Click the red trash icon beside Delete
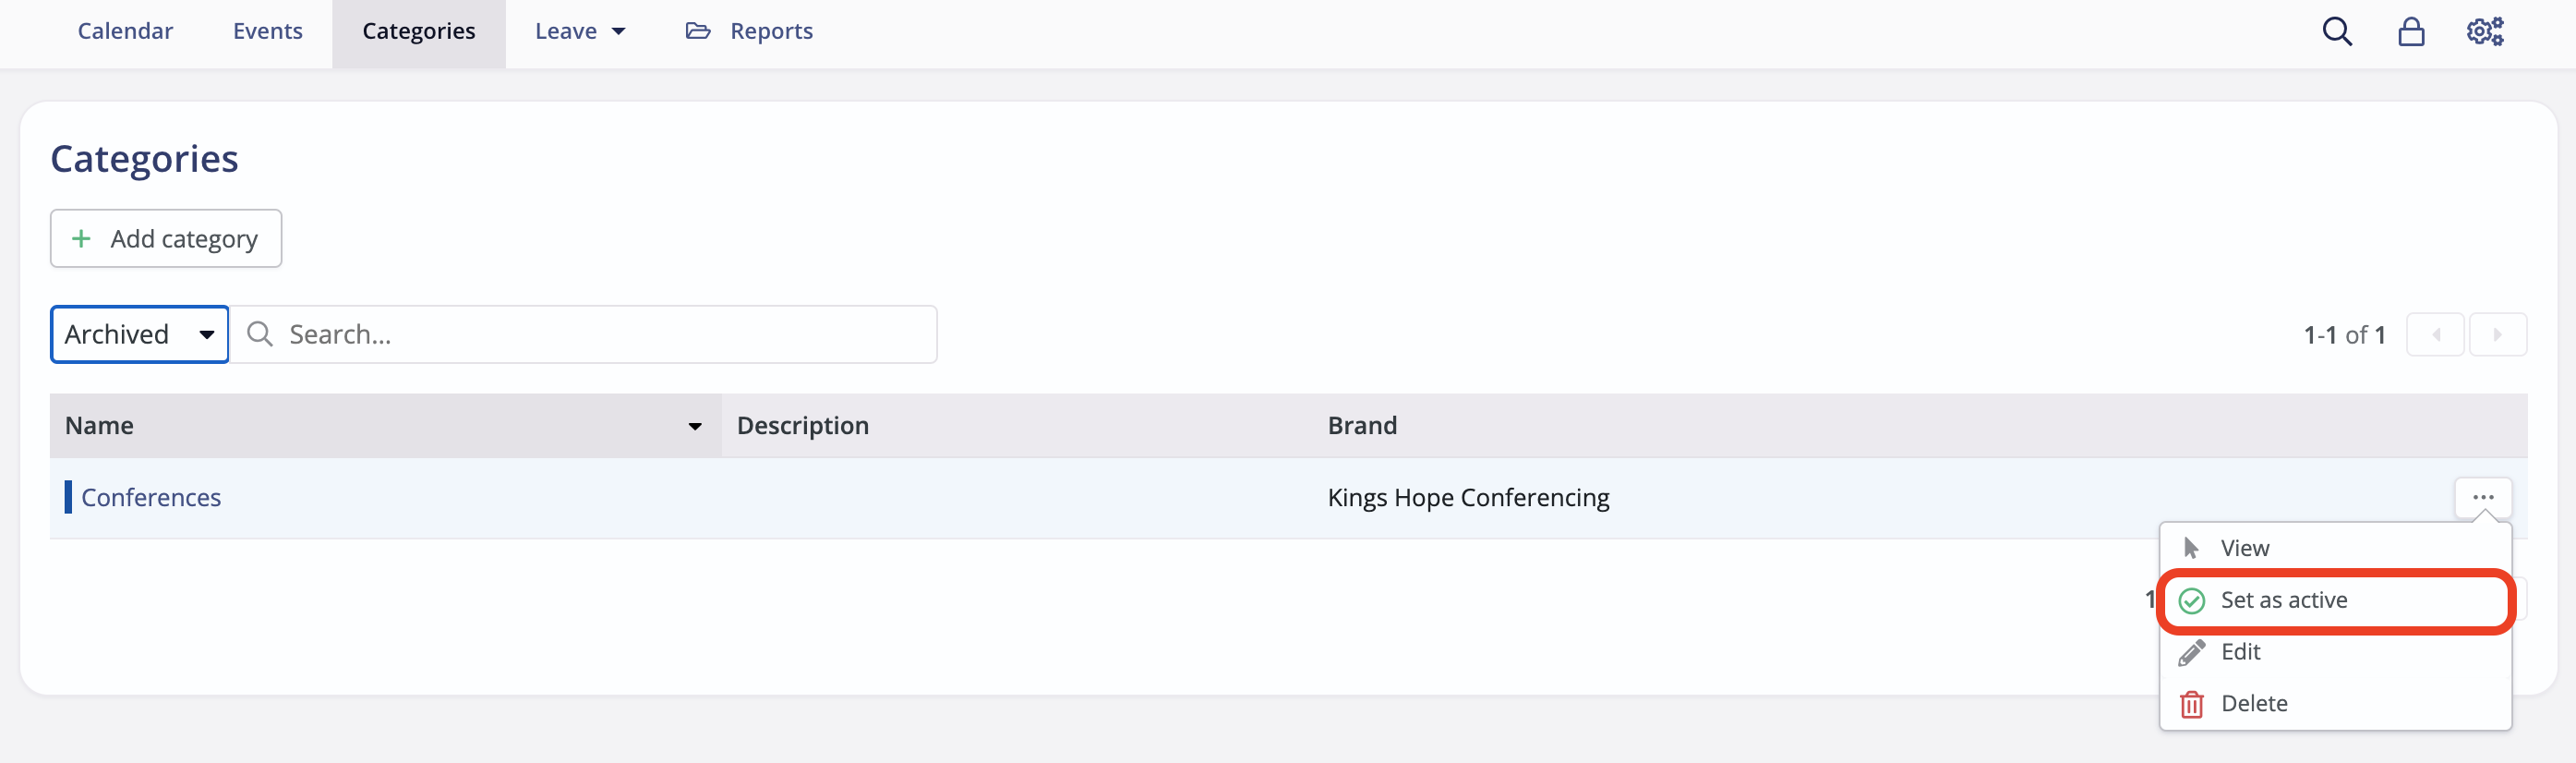2576x763 pixels. point(2191,704)
